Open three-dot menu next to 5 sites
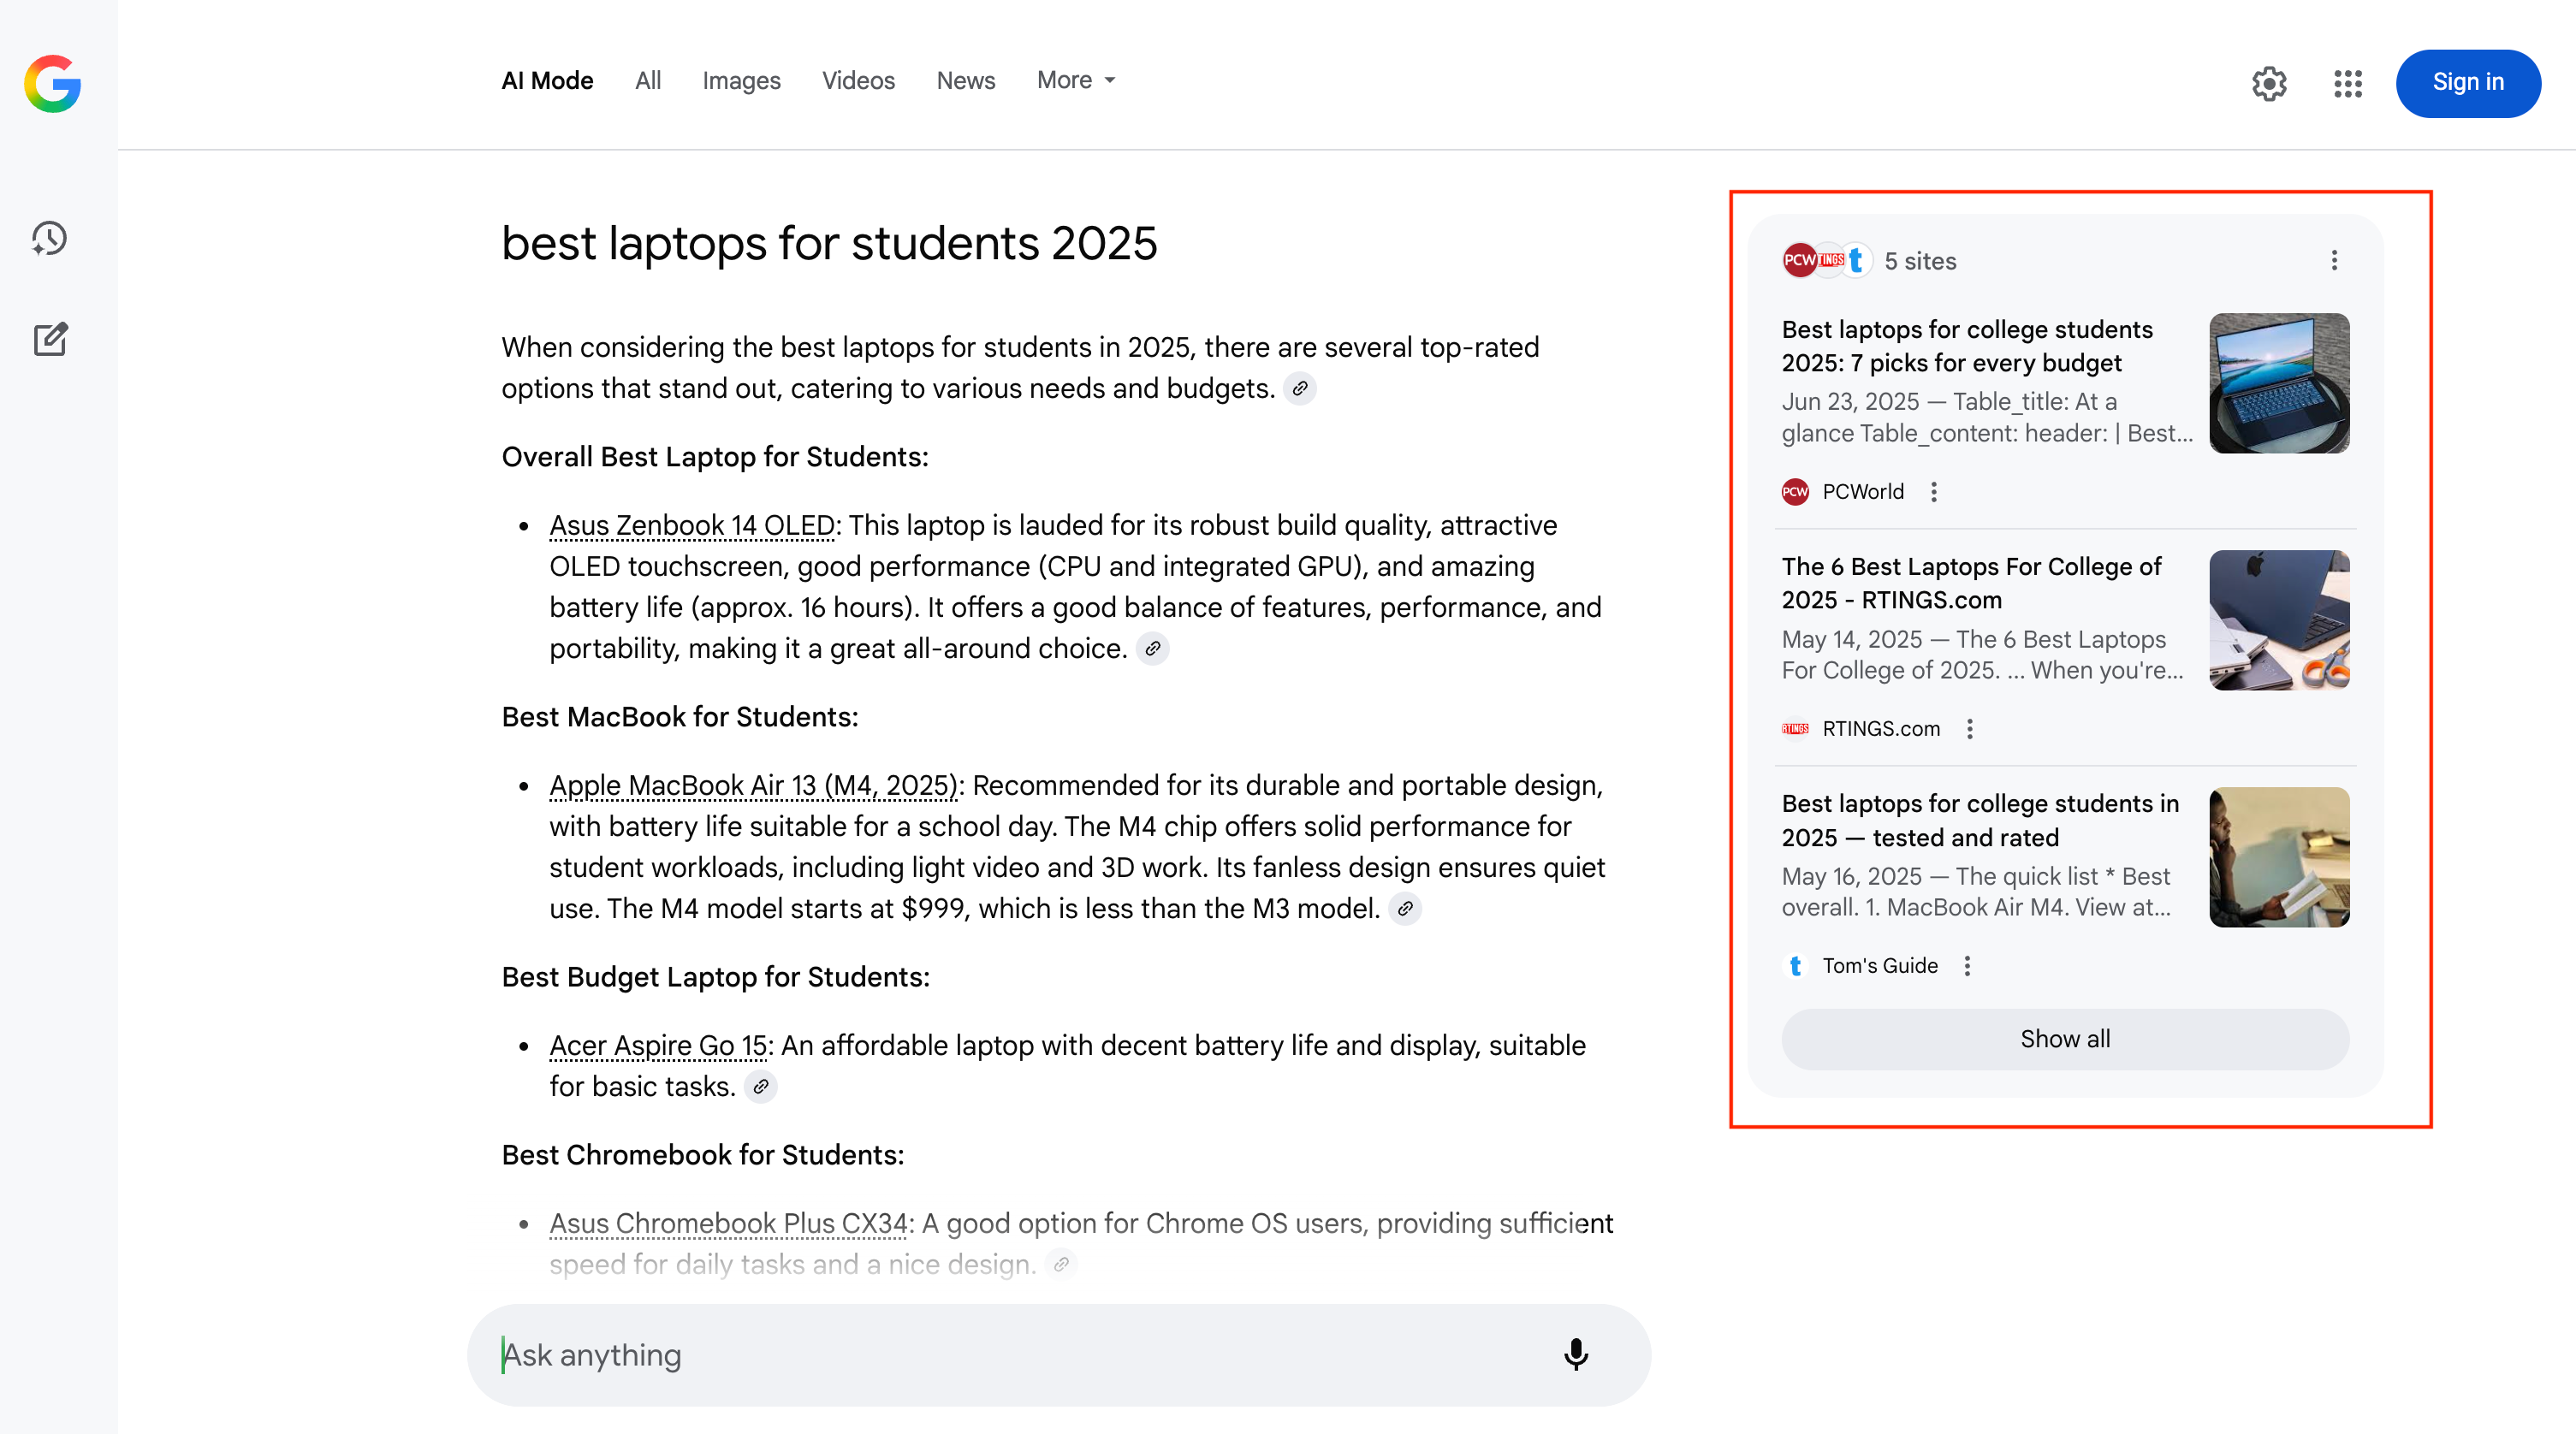Image resolution: width=2576 pixels, height=1434 pixels. tap(2334, 261)
